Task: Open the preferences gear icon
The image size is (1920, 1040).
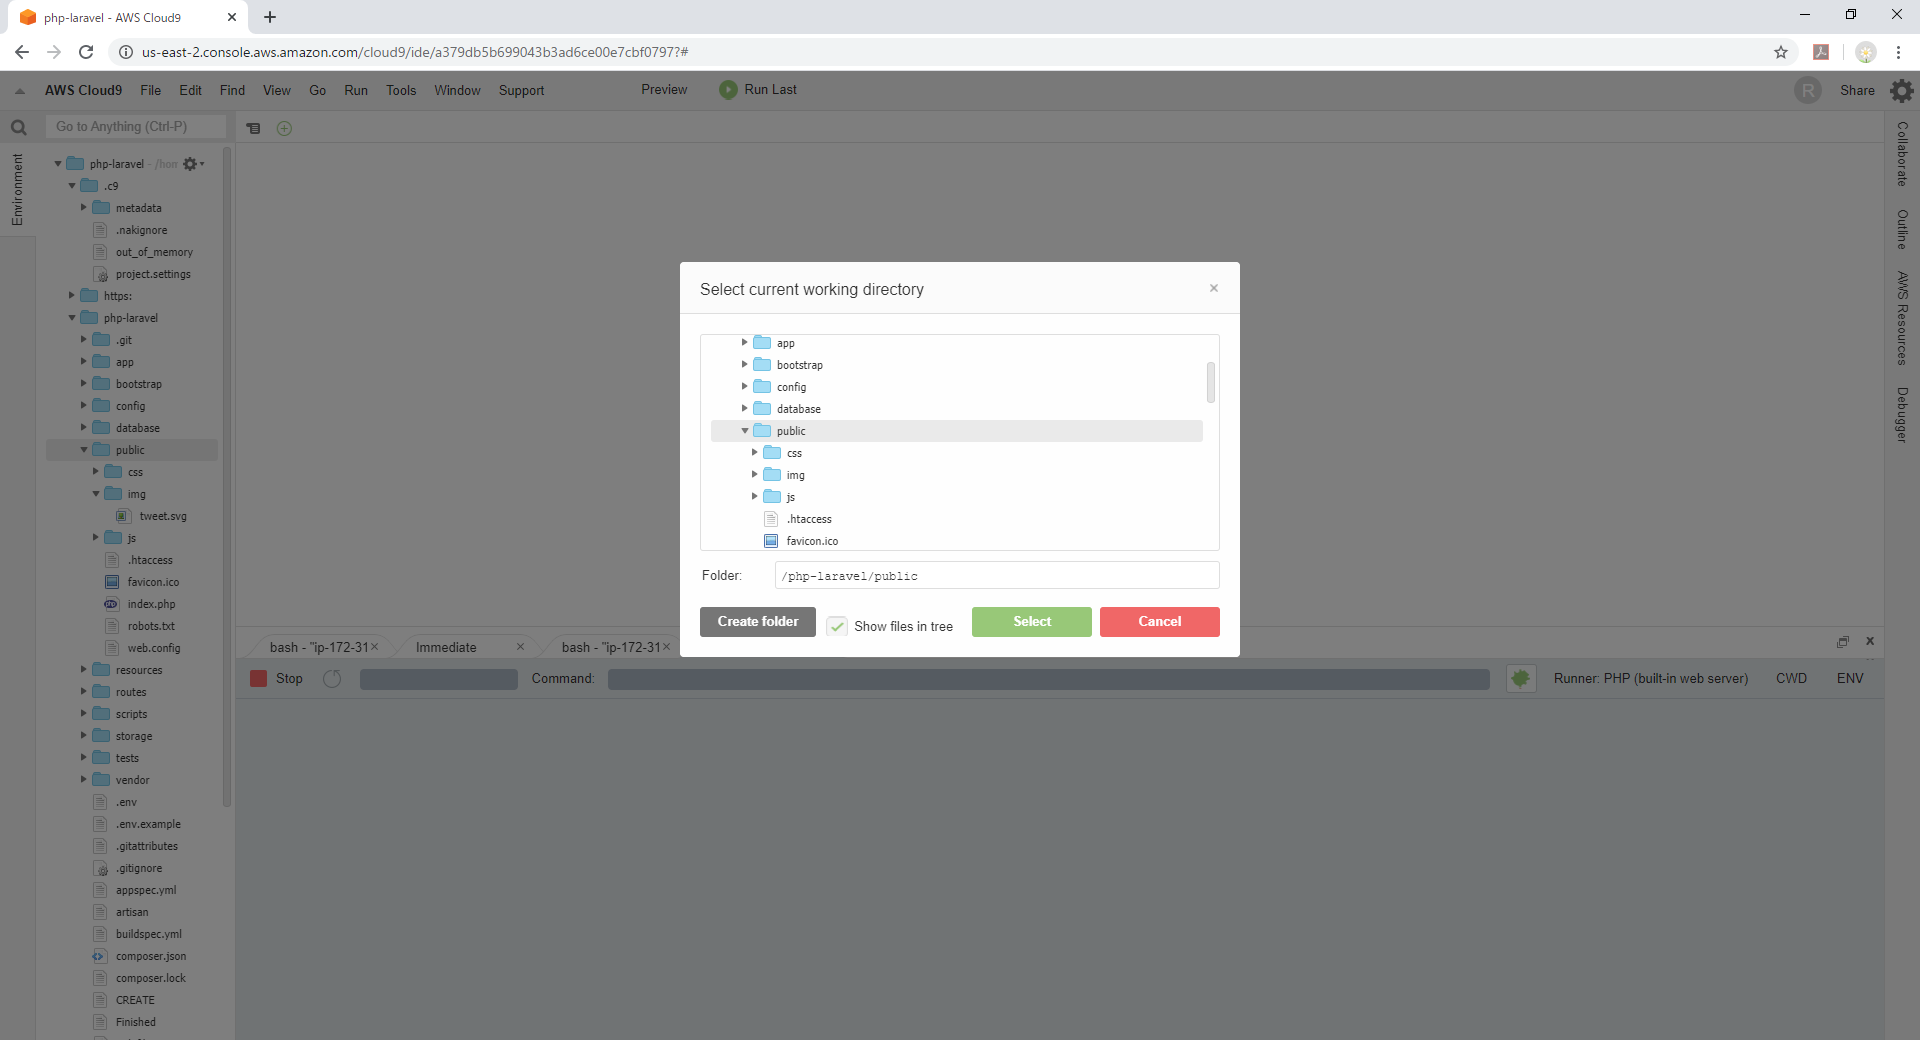Action: (1901, 90)
